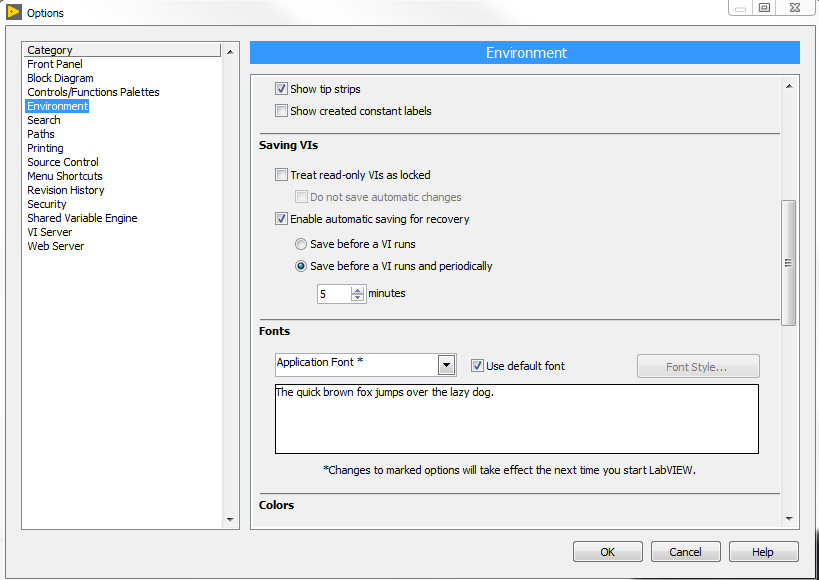The width and height of the screenshot is (819, 580).
Task: Select the Web Server category
Action: pos(56,246)
